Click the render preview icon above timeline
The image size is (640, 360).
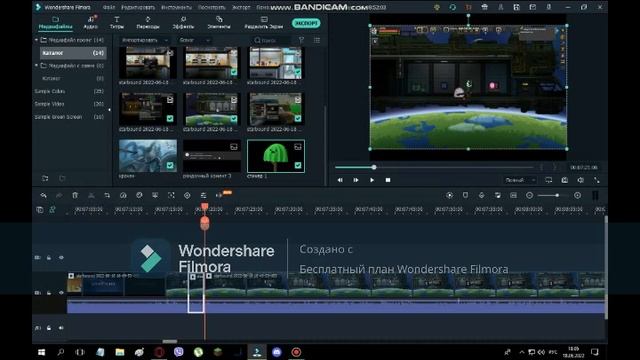pos(449,196)
